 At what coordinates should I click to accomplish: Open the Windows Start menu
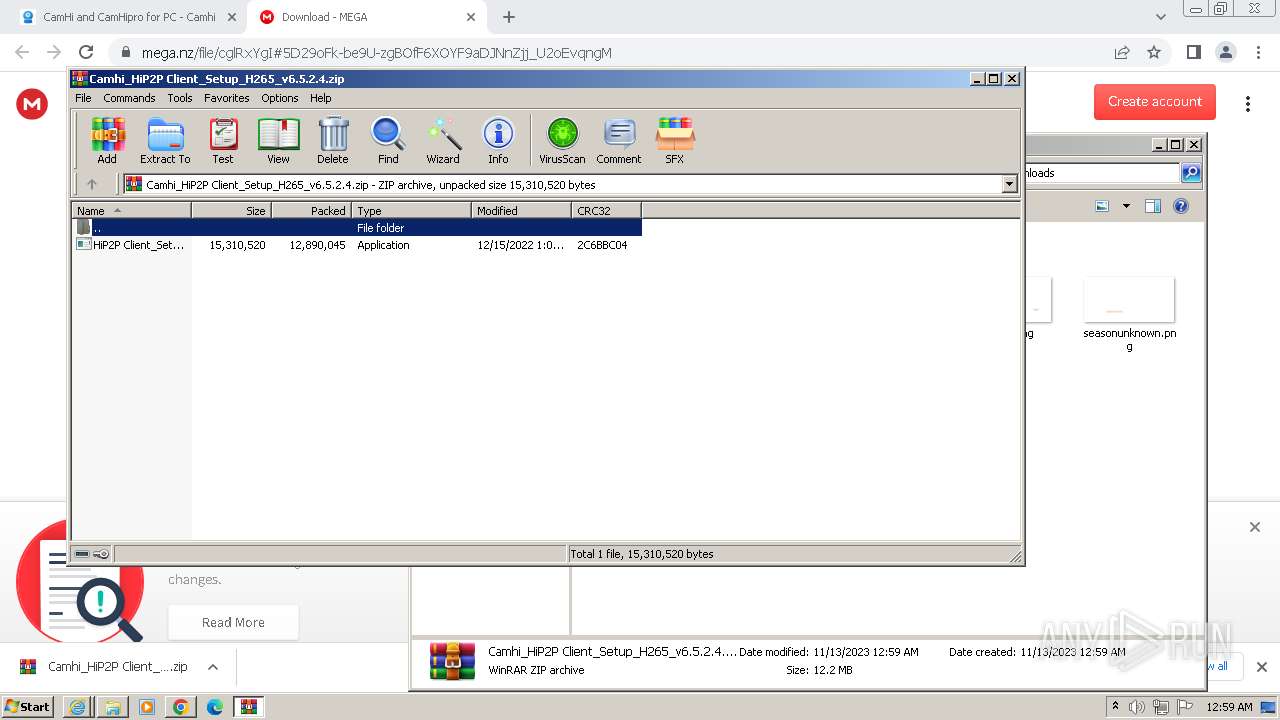[27, 706]
